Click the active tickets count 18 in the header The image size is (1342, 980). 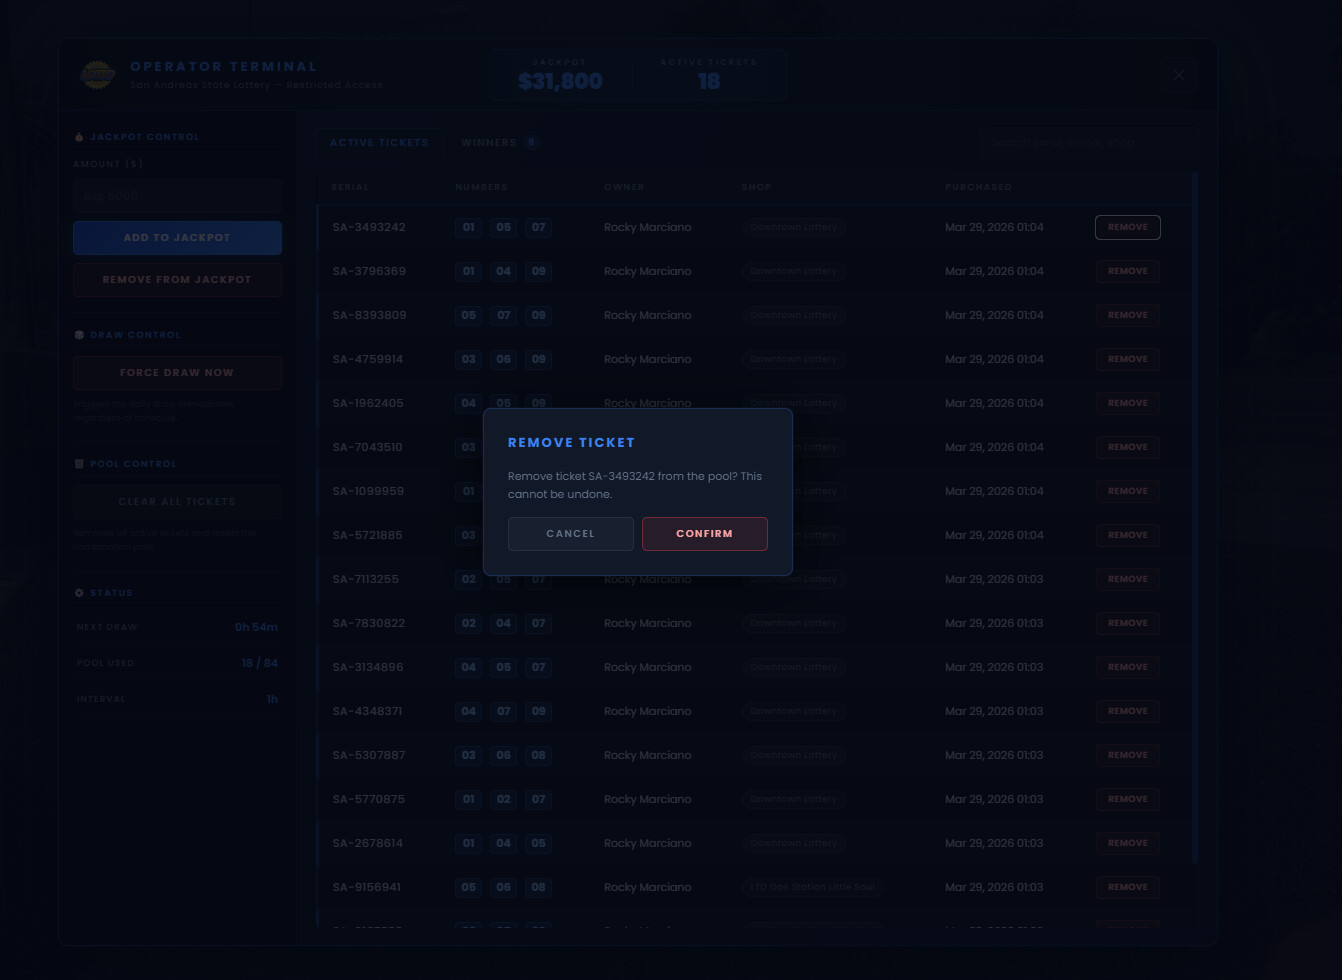coord(709,82)
